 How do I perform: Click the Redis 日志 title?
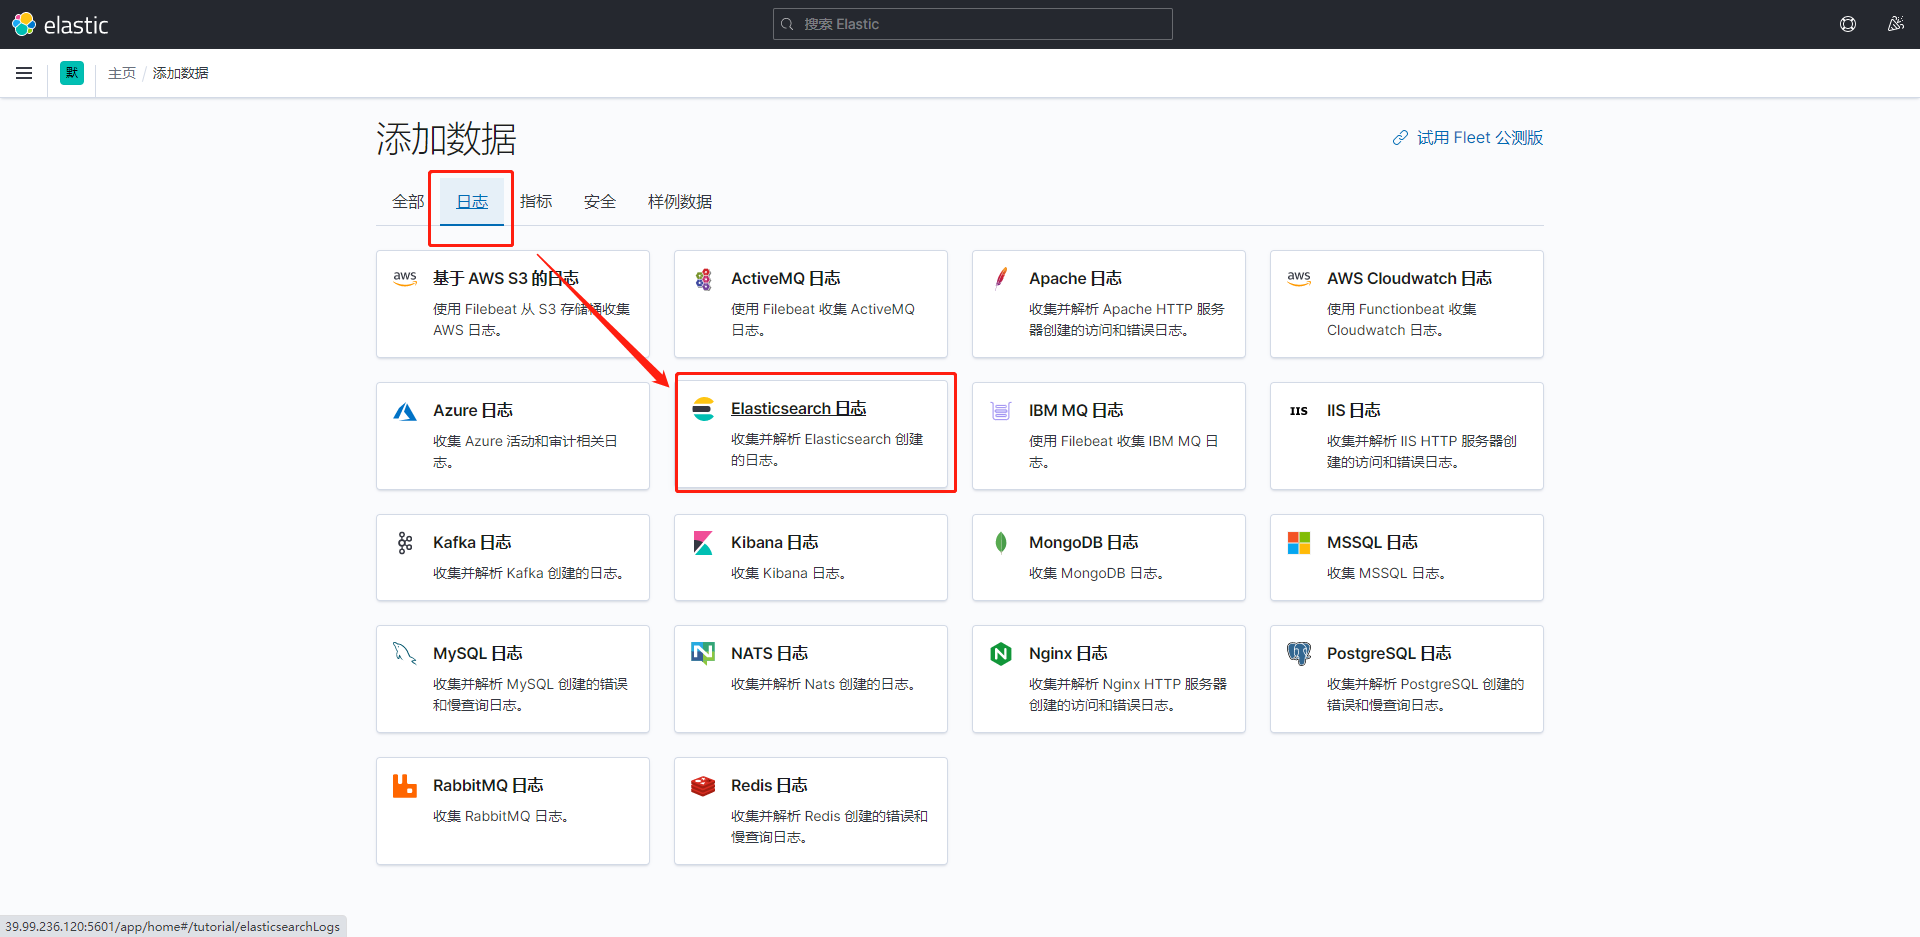pyautogui.click(x=770, y=785)
